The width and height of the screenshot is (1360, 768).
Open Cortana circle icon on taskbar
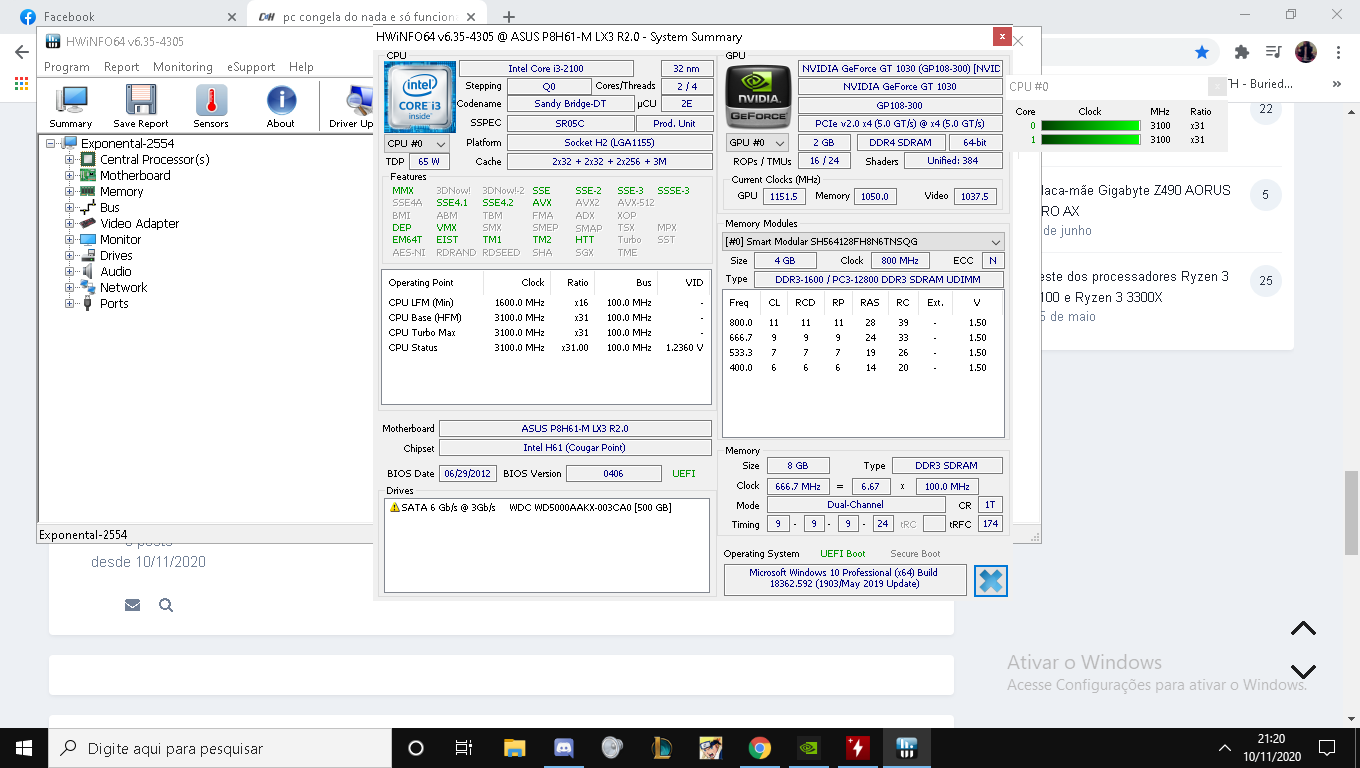[x=416, y=748]
